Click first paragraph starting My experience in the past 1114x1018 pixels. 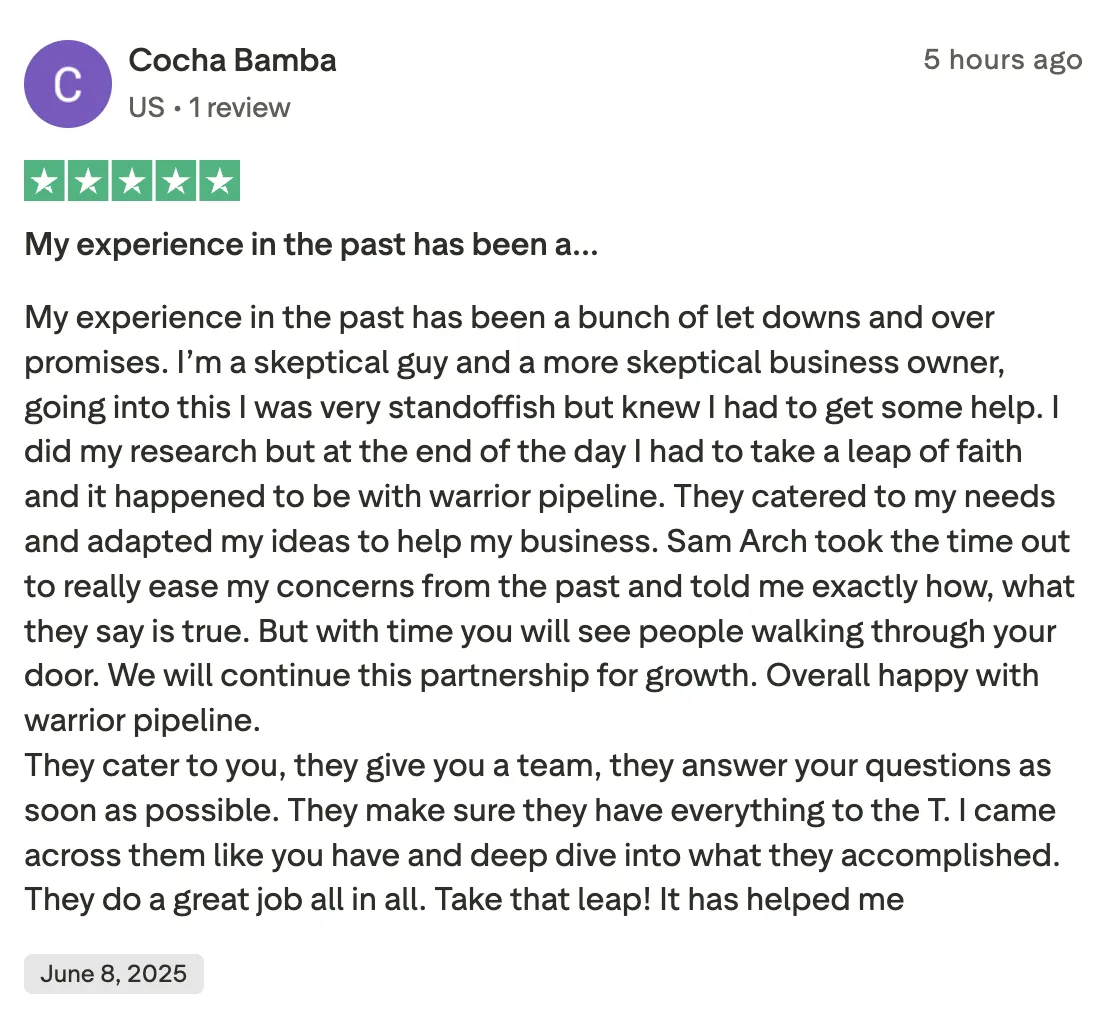[549, 519]
